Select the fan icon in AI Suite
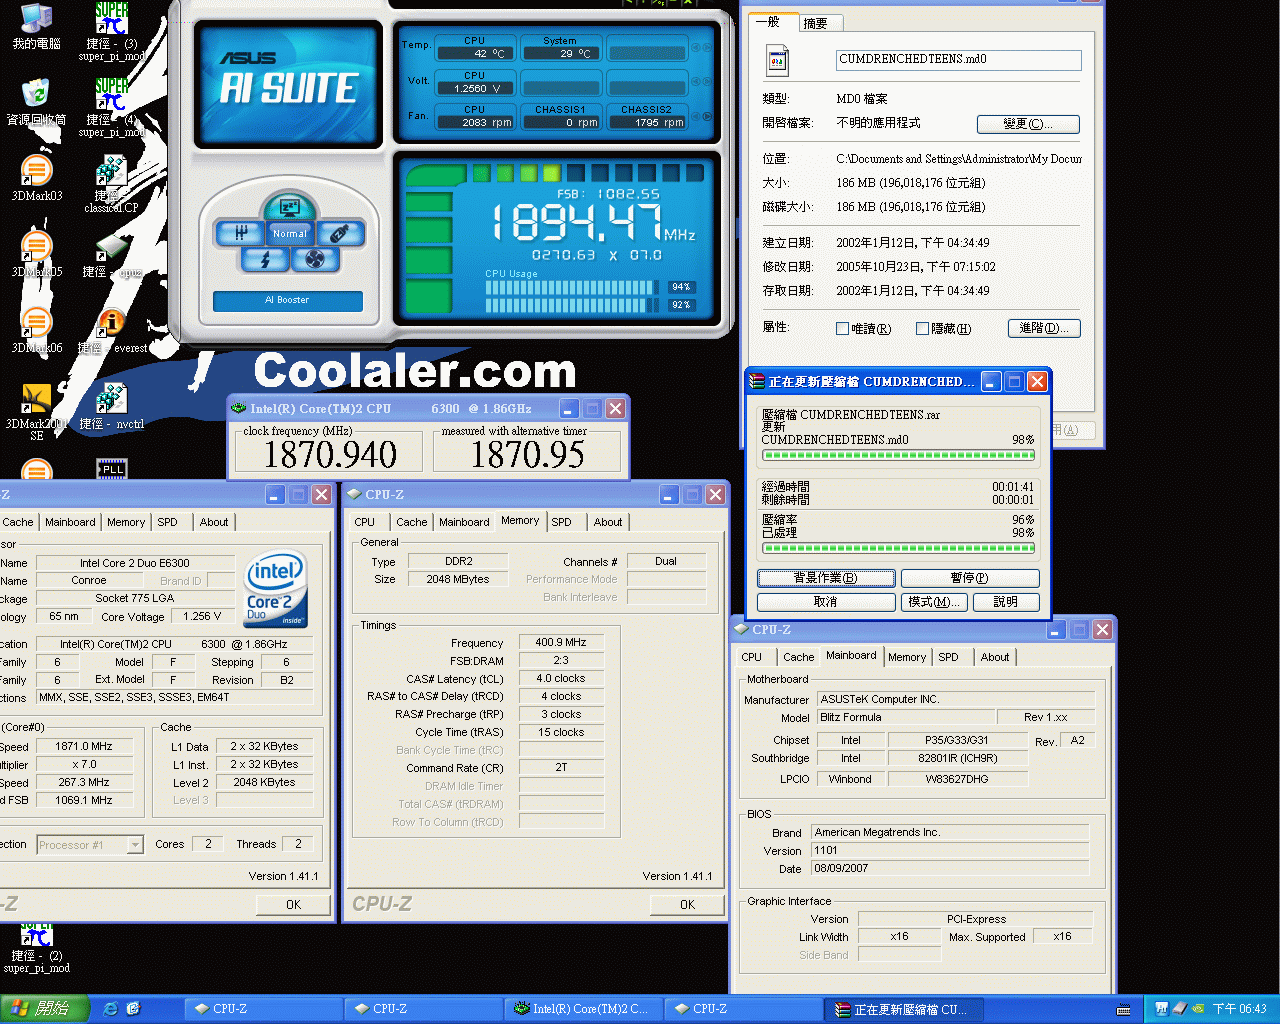1280x1024 pixels. 314,259
